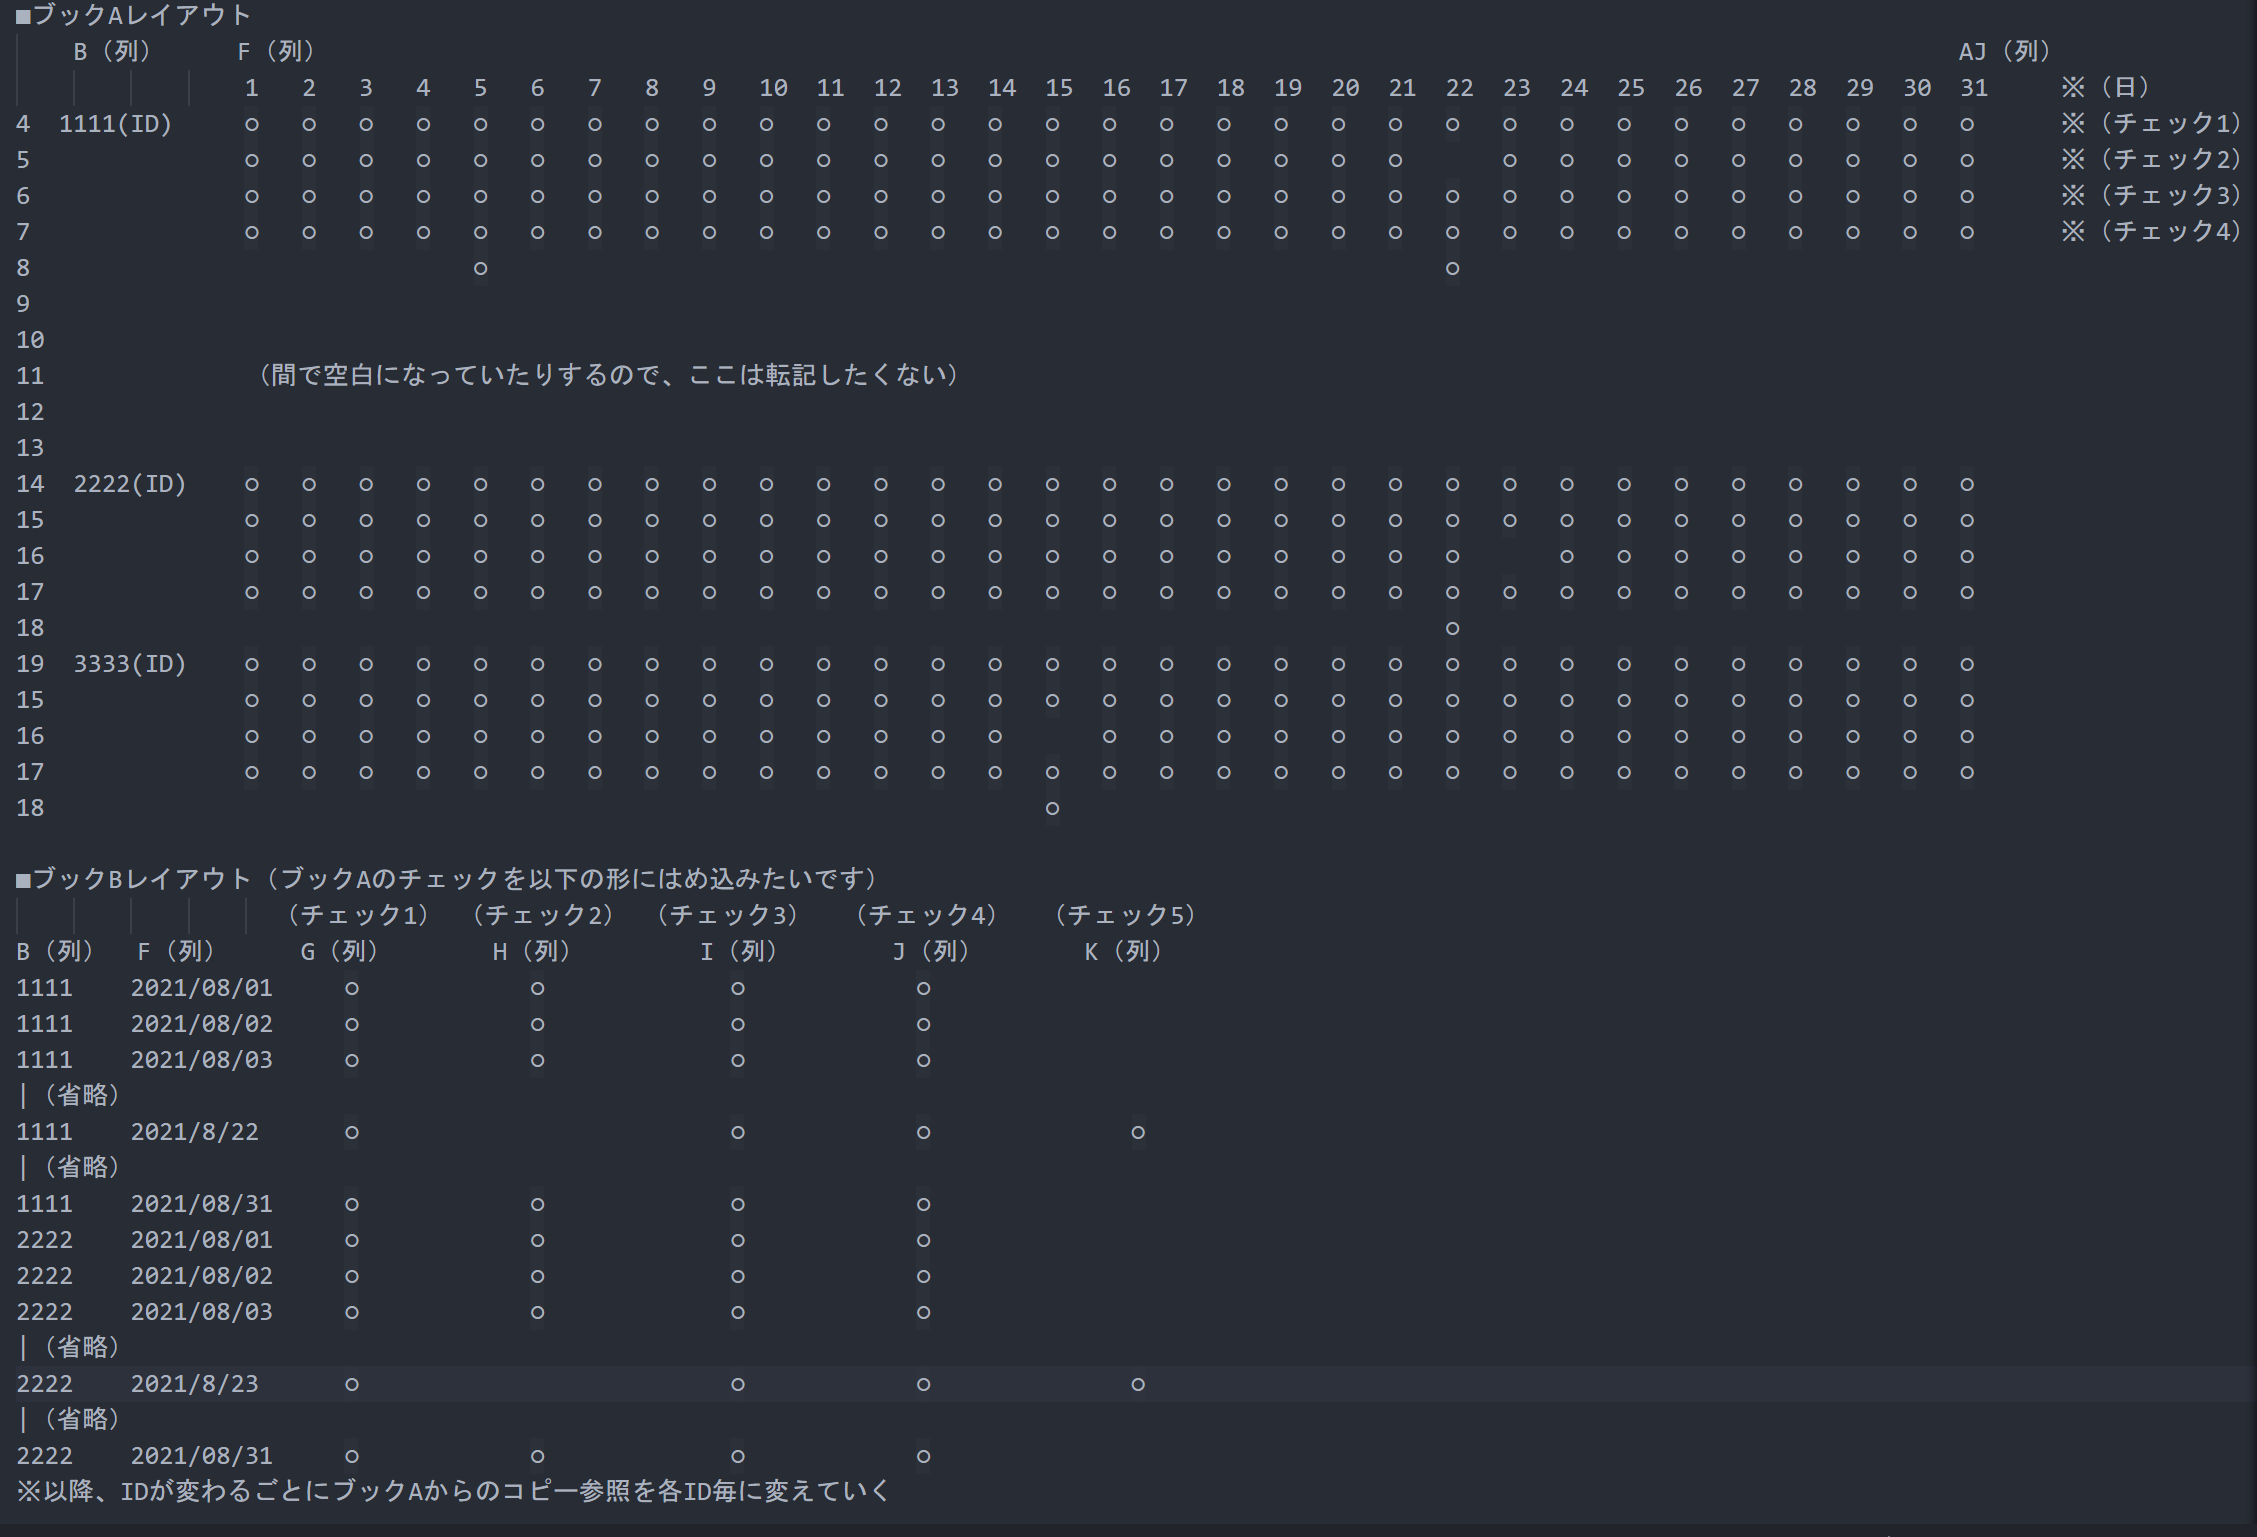This screenshot has width=2257, height=1537.
Task: Click the ※（チェック1） row label
Action: (x=2149, y=123)
